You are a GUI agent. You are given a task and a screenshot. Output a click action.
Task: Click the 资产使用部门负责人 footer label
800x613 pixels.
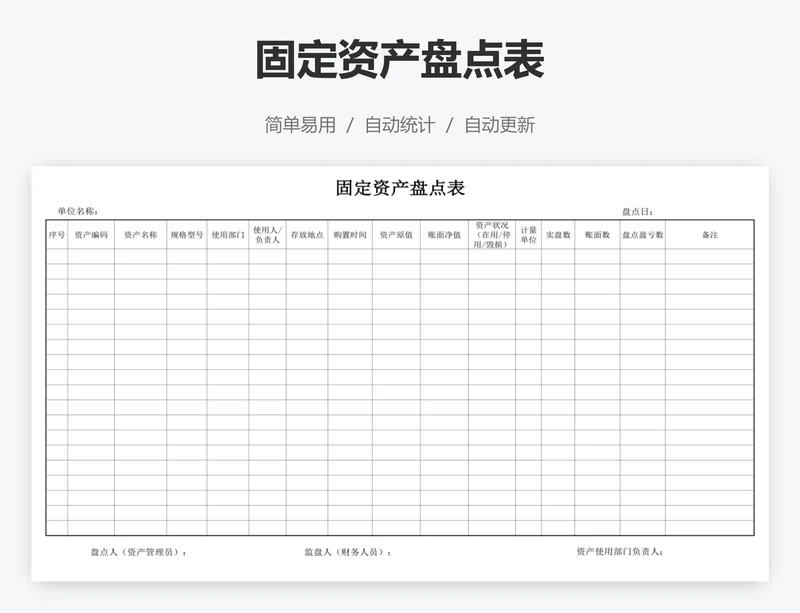click(620, 551)
